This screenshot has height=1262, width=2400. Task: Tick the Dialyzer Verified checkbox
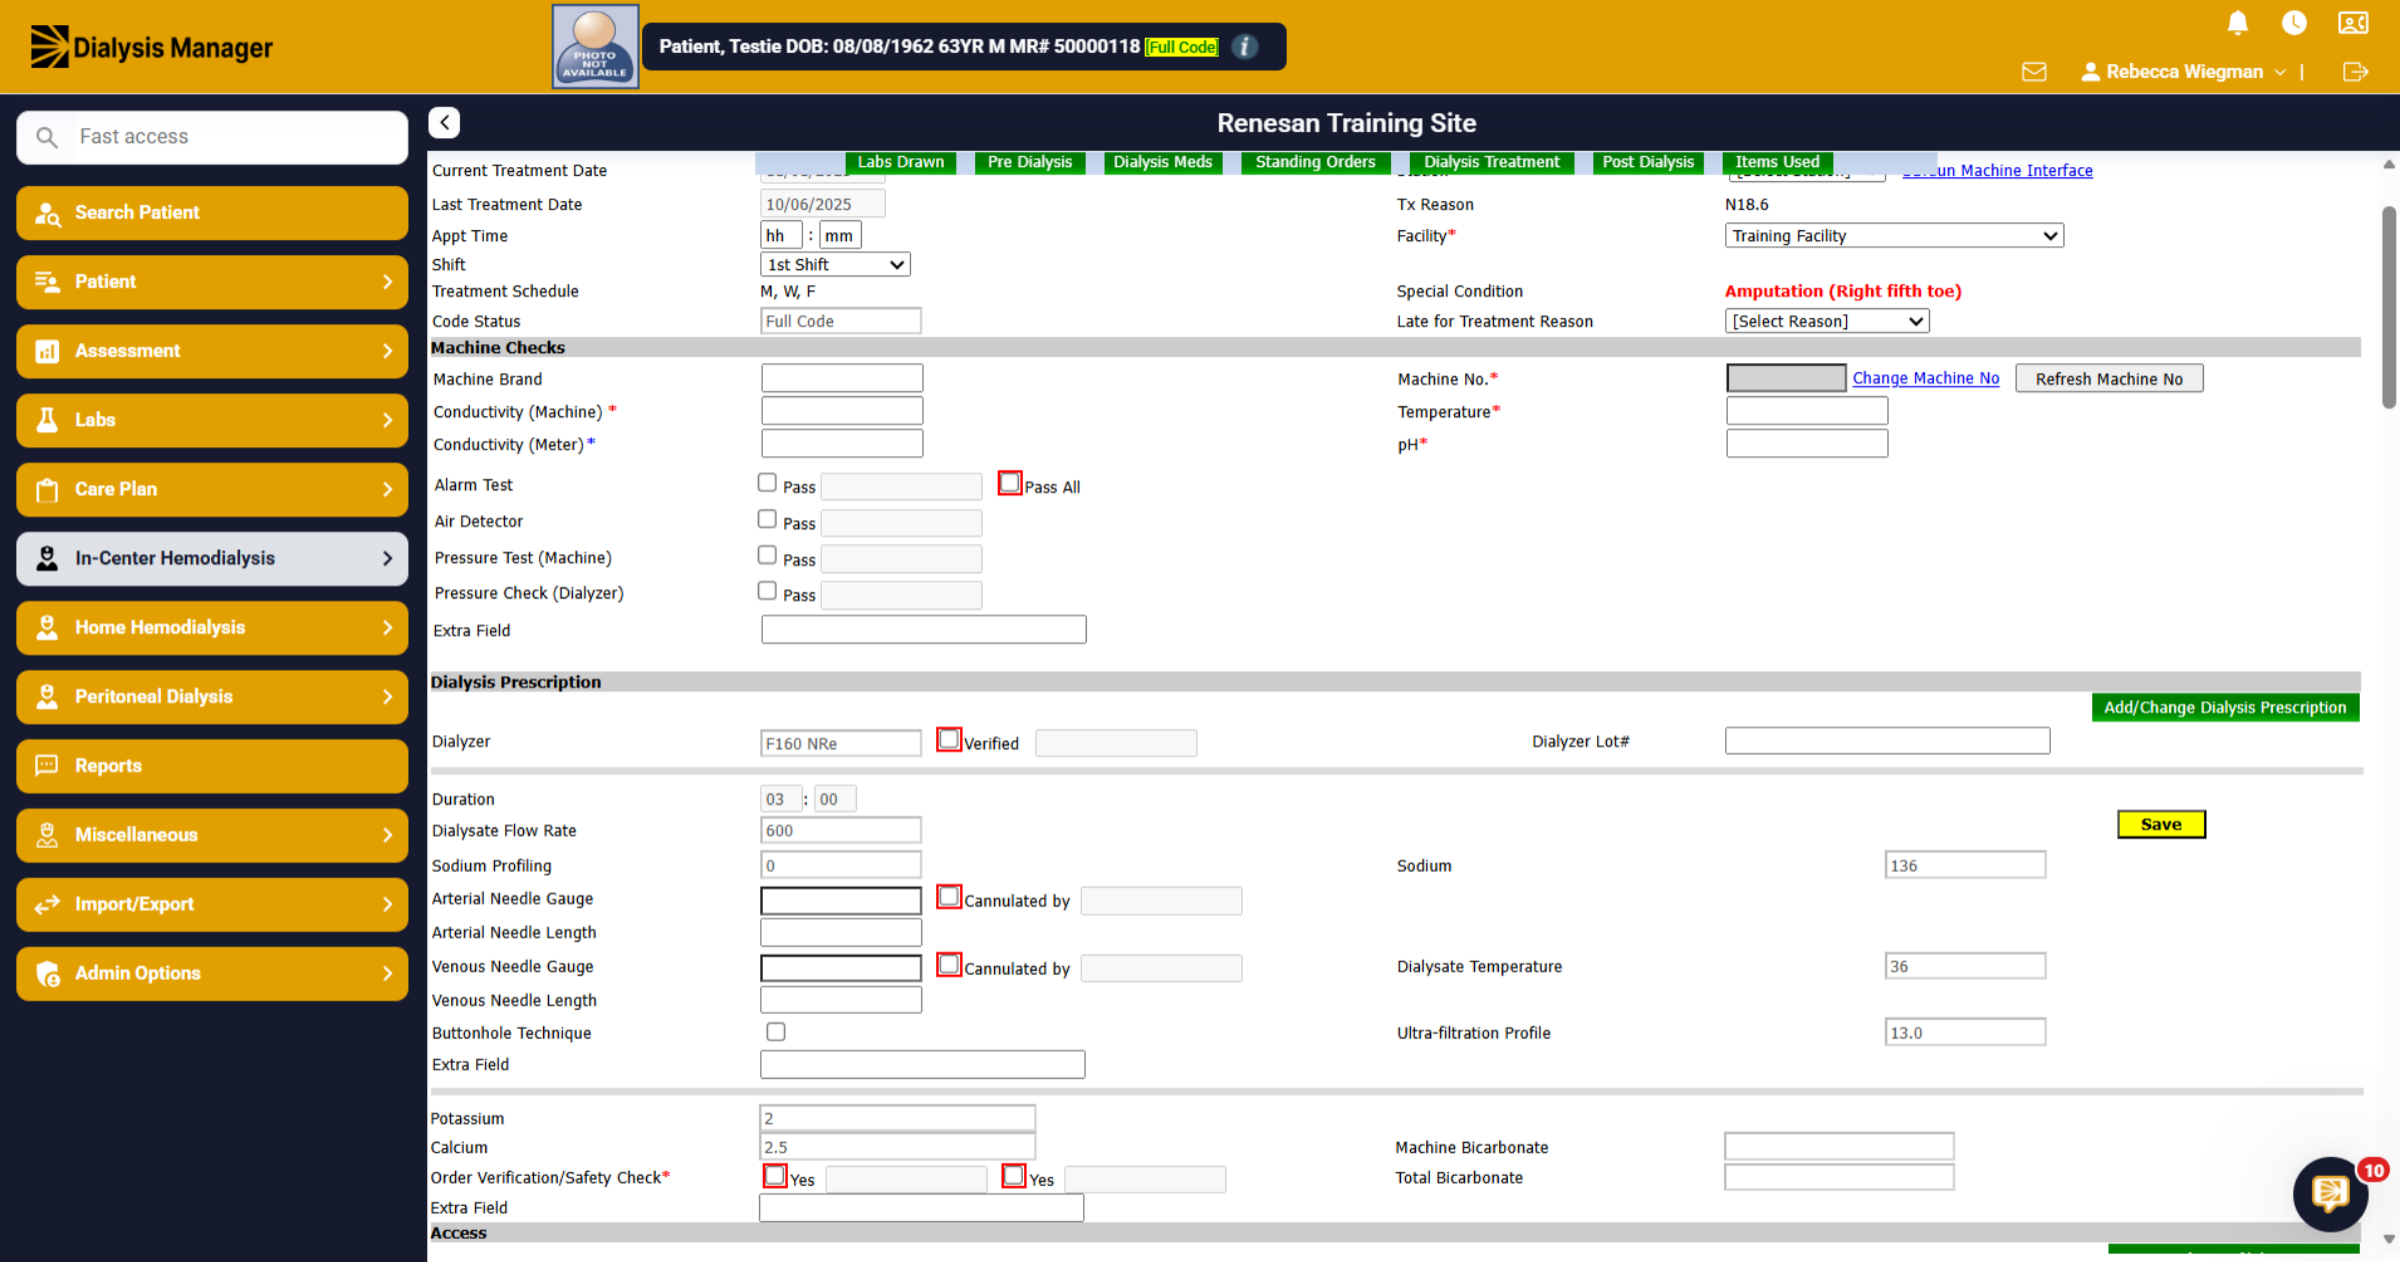[x=949, y=740]
